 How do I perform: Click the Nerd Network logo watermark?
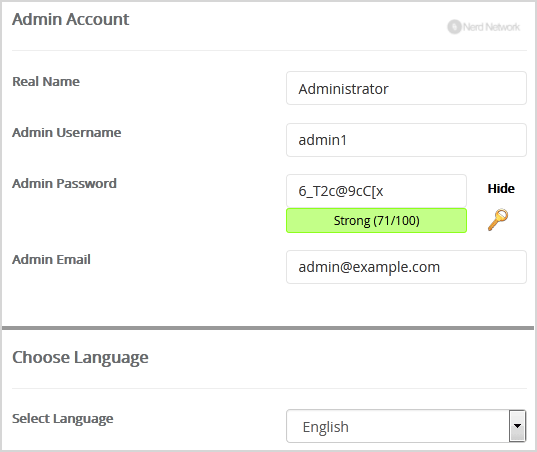click(x=484, y=27)
